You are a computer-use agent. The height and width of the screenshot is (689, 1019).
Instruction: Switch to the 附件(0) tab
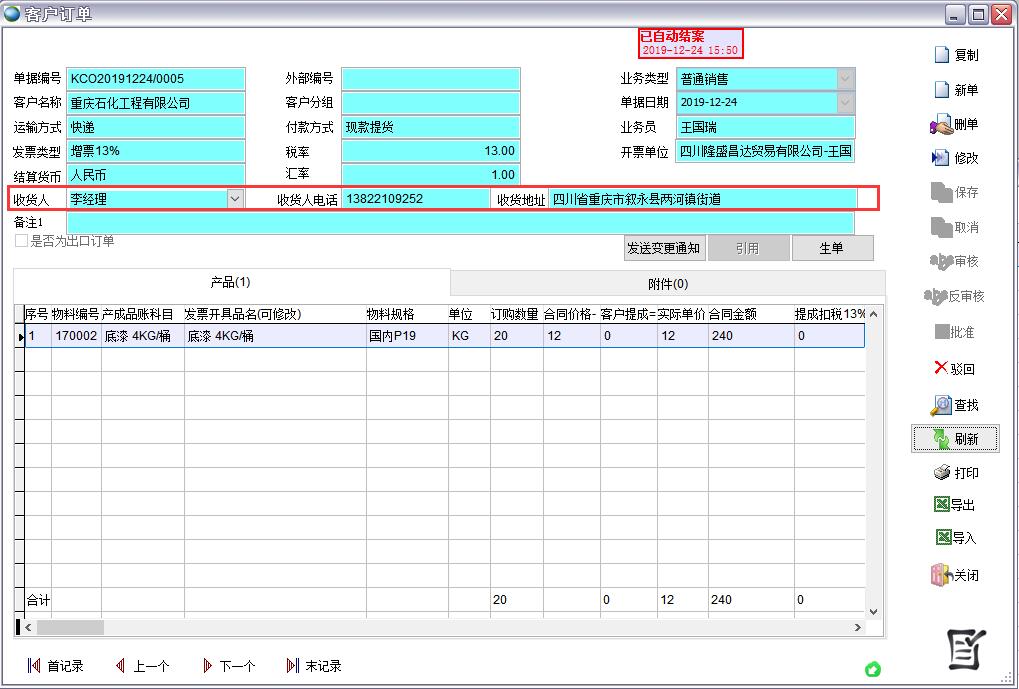667,284
